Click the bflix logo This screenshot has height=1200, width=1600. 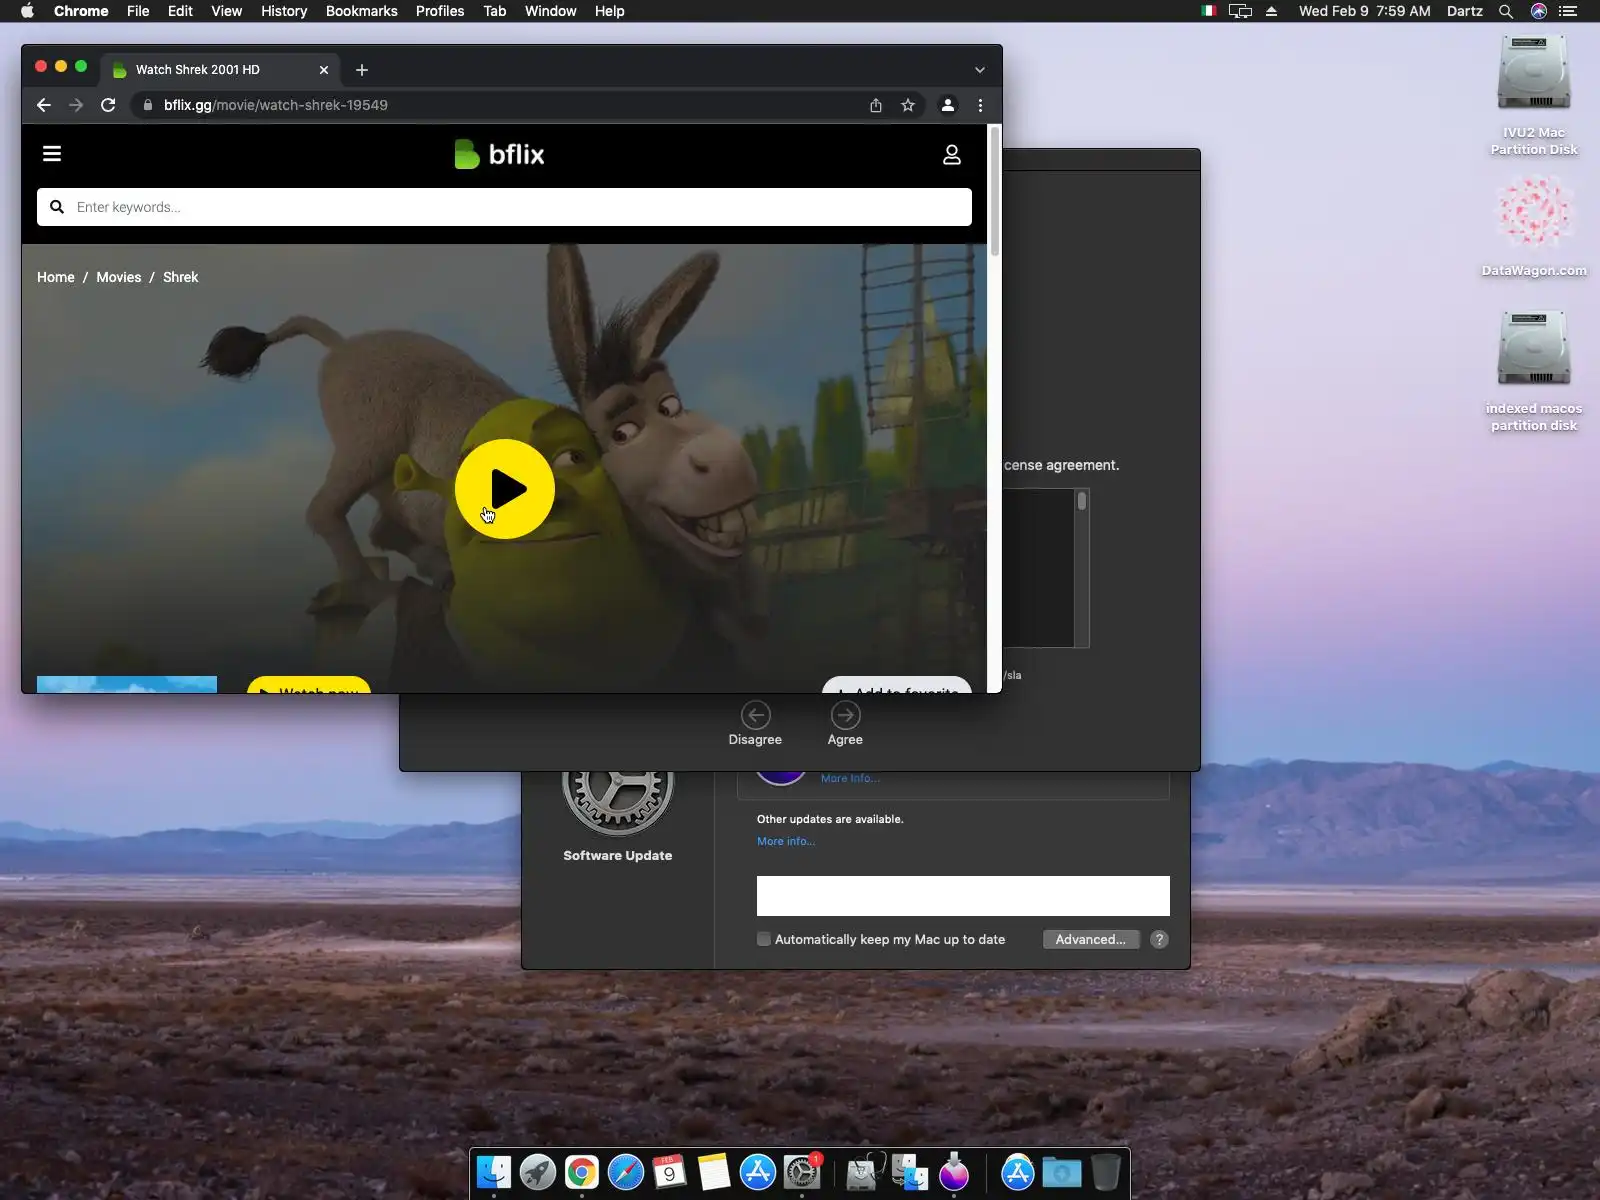coord(499,154)
